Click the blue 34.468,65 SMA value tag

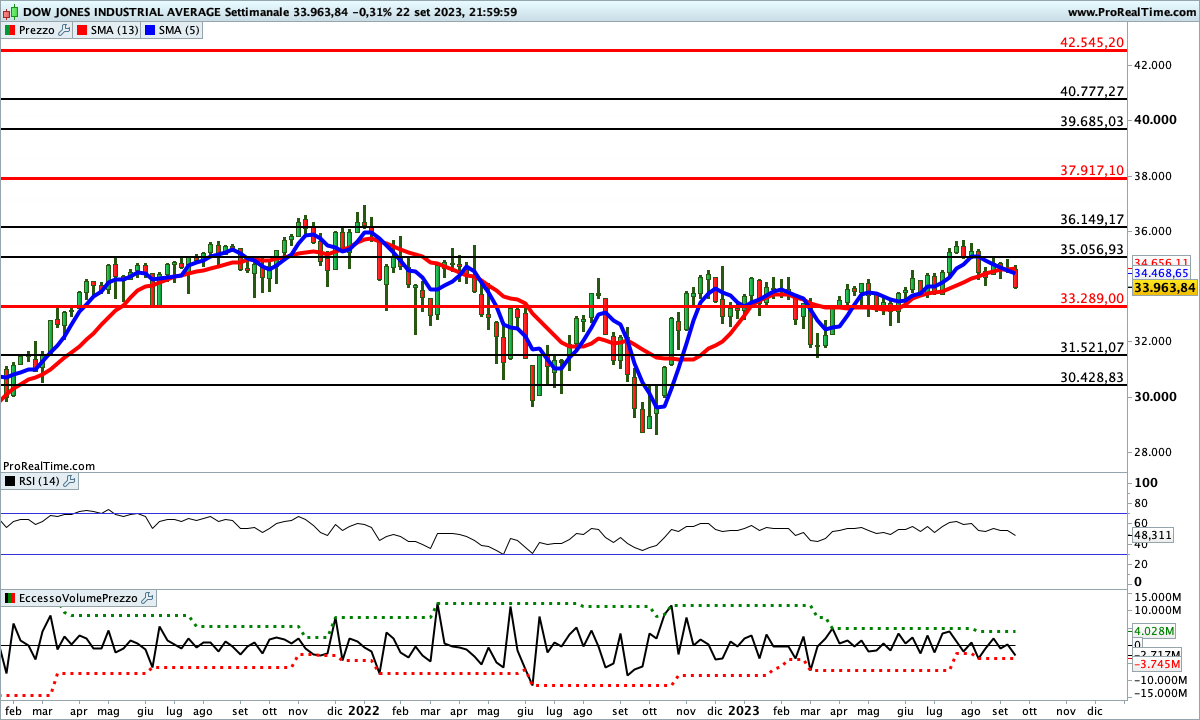pos(1160,272)
